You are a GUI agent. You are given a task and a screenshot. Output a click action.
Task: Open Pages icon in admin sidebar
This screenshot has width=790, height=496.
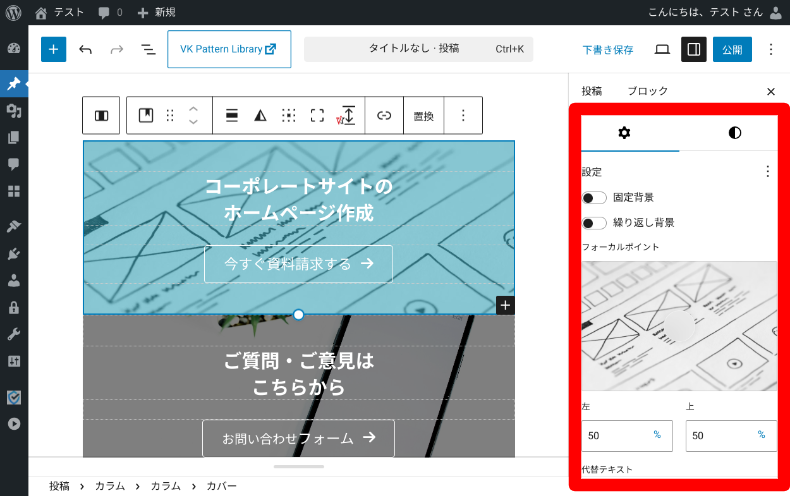click(x=14, y=137)
